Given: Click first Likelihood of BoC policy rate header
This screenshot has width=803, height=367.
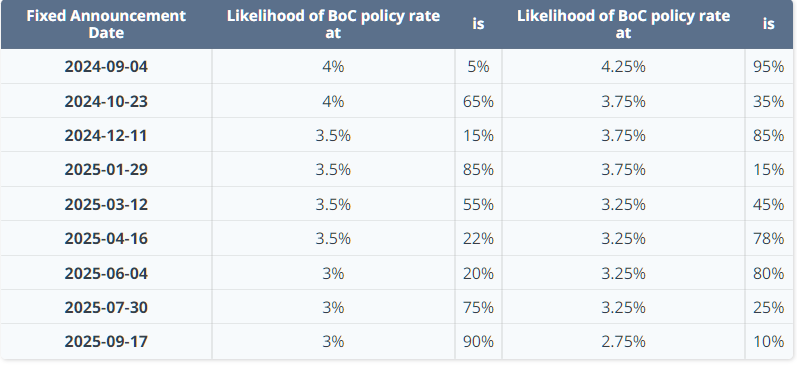Looking at the screenshot, I should tap(333, 24).
